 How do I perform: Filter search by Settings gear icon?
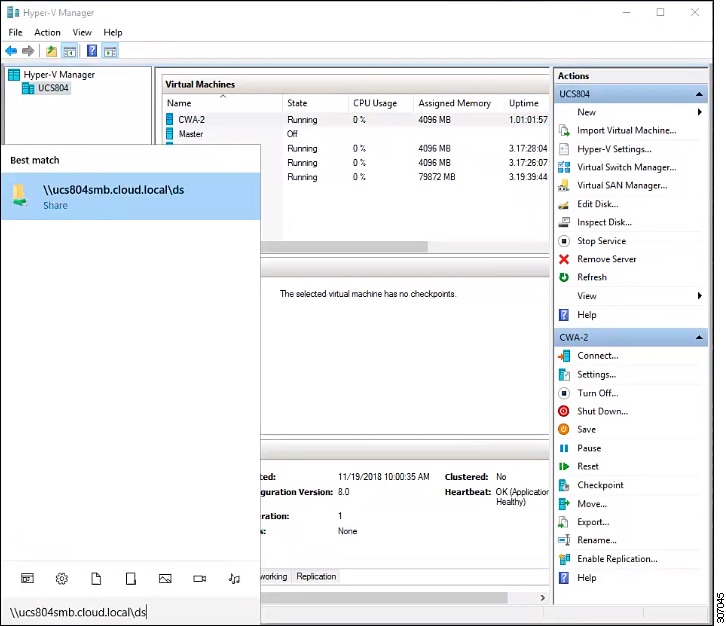(x=62, y=578)
